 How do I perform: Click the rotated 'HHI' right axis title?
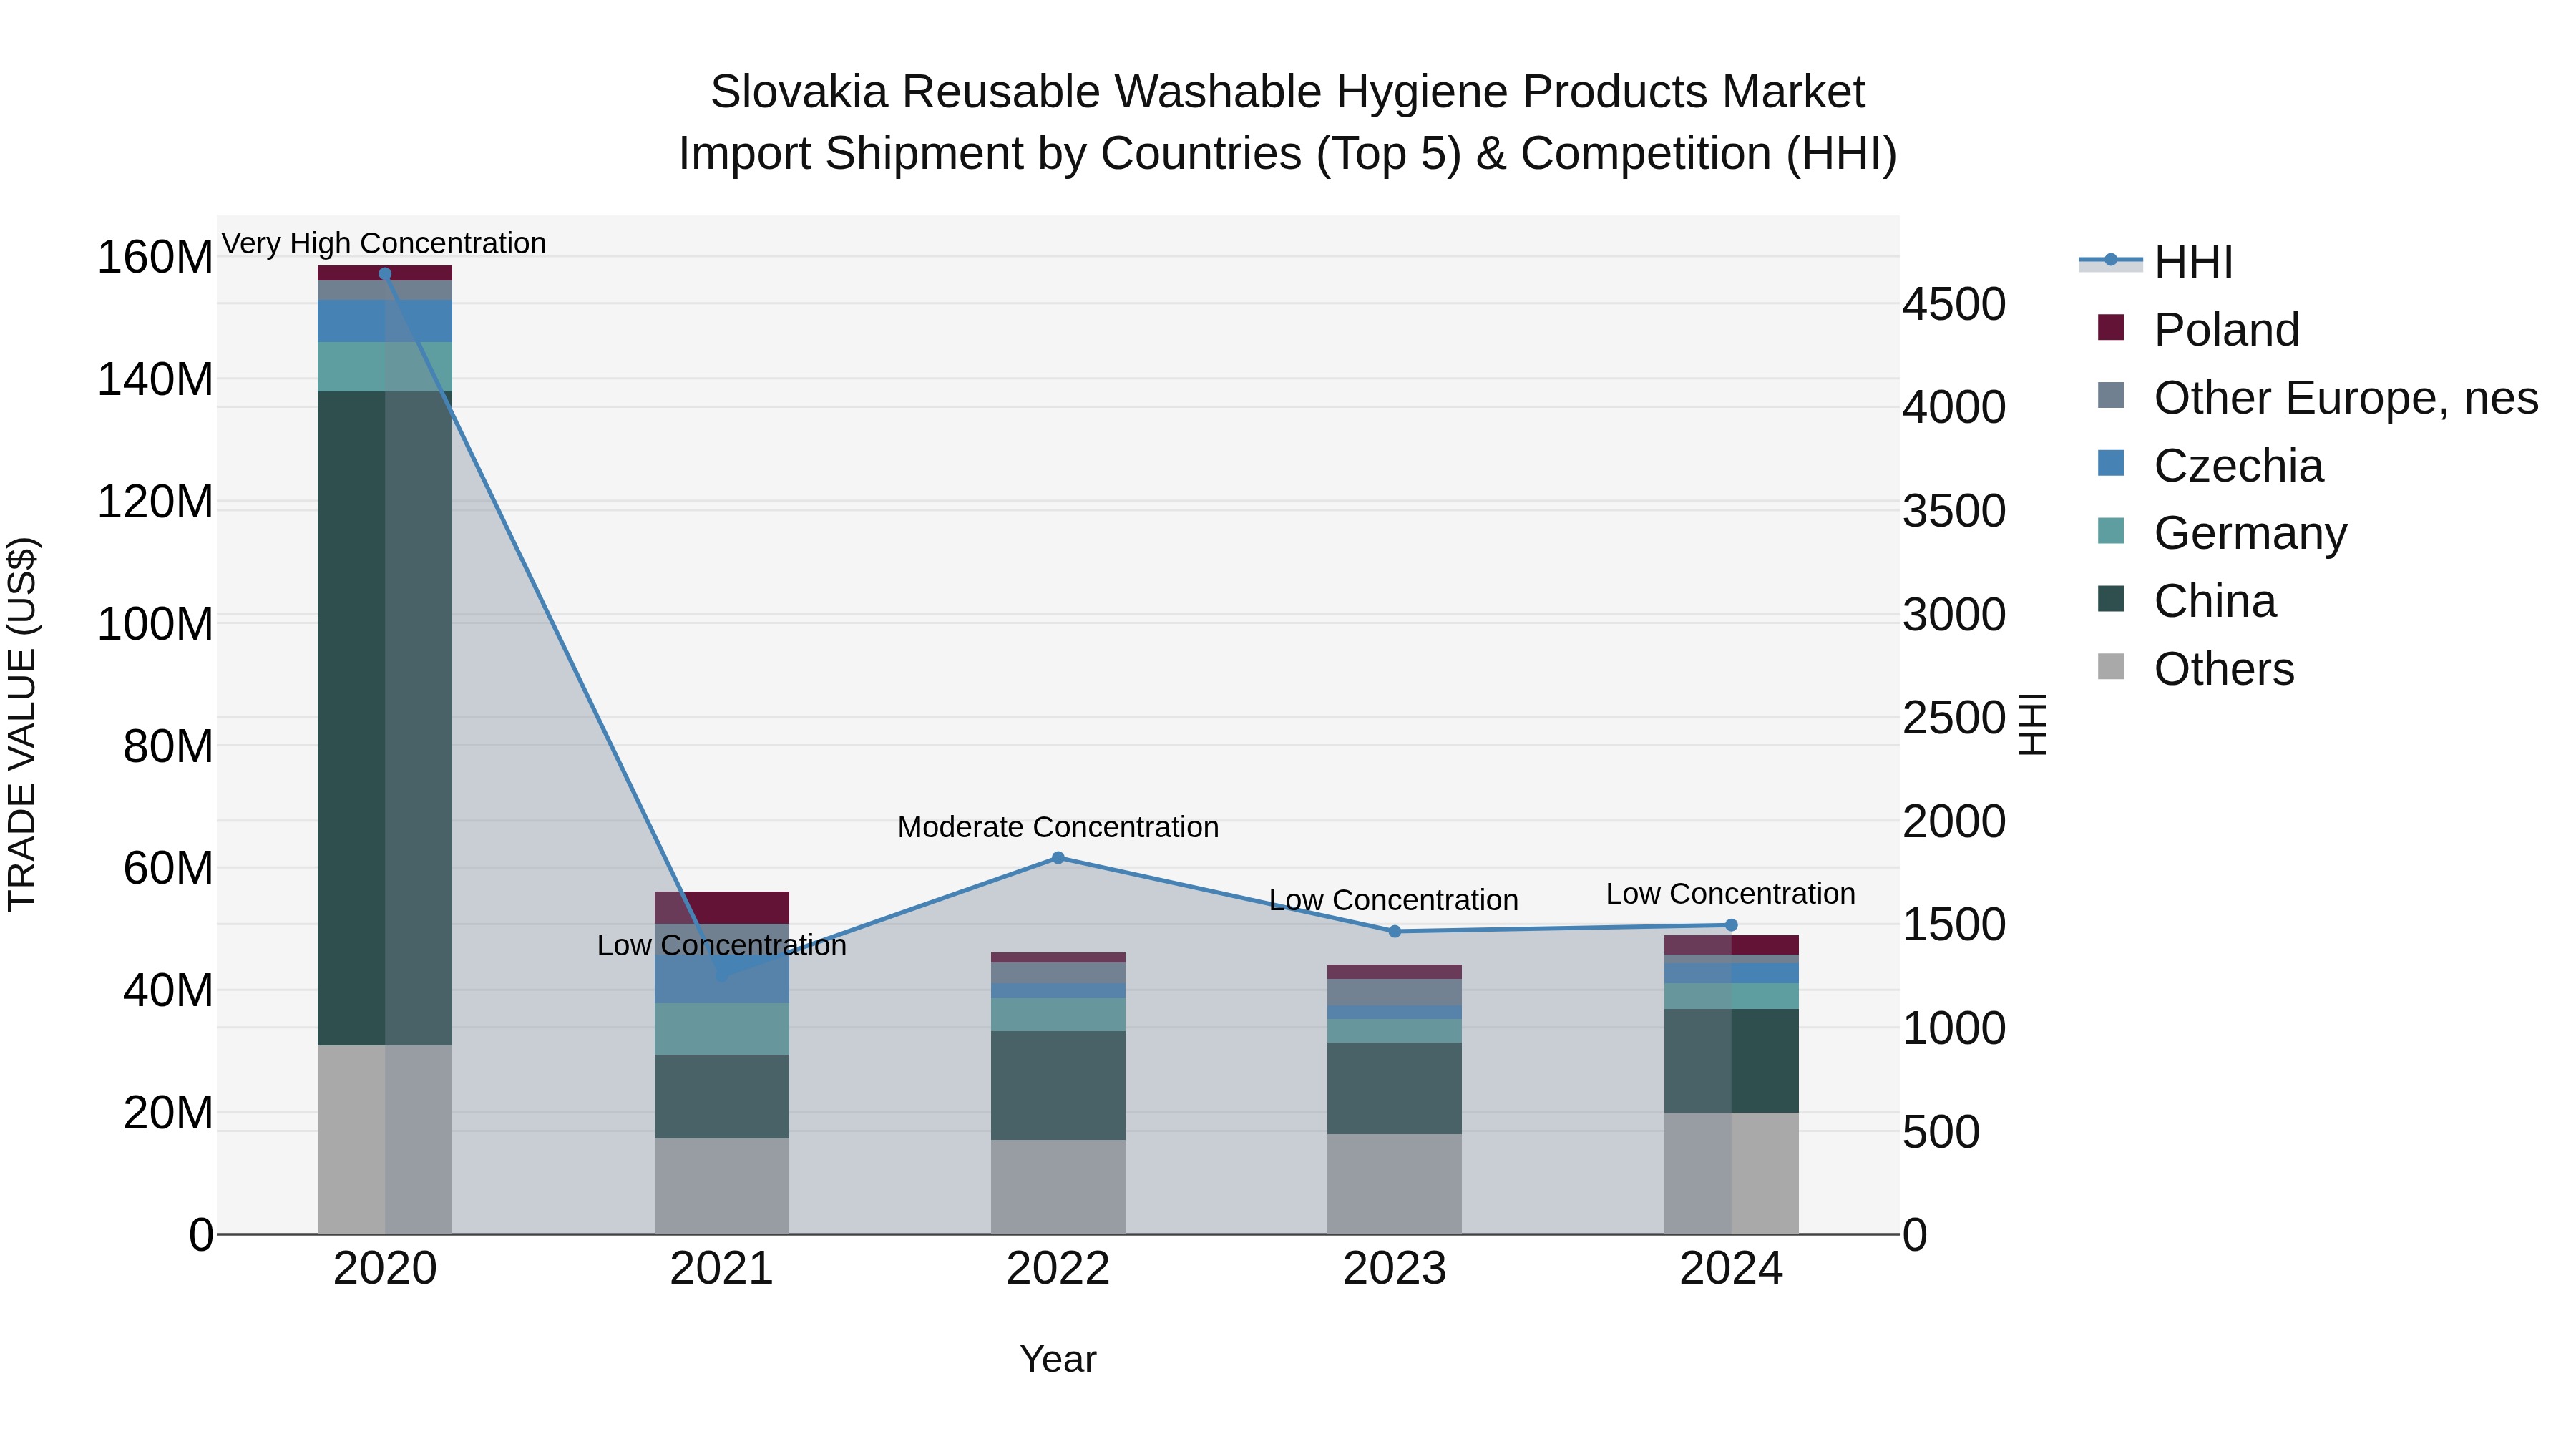pos(2032,724)
